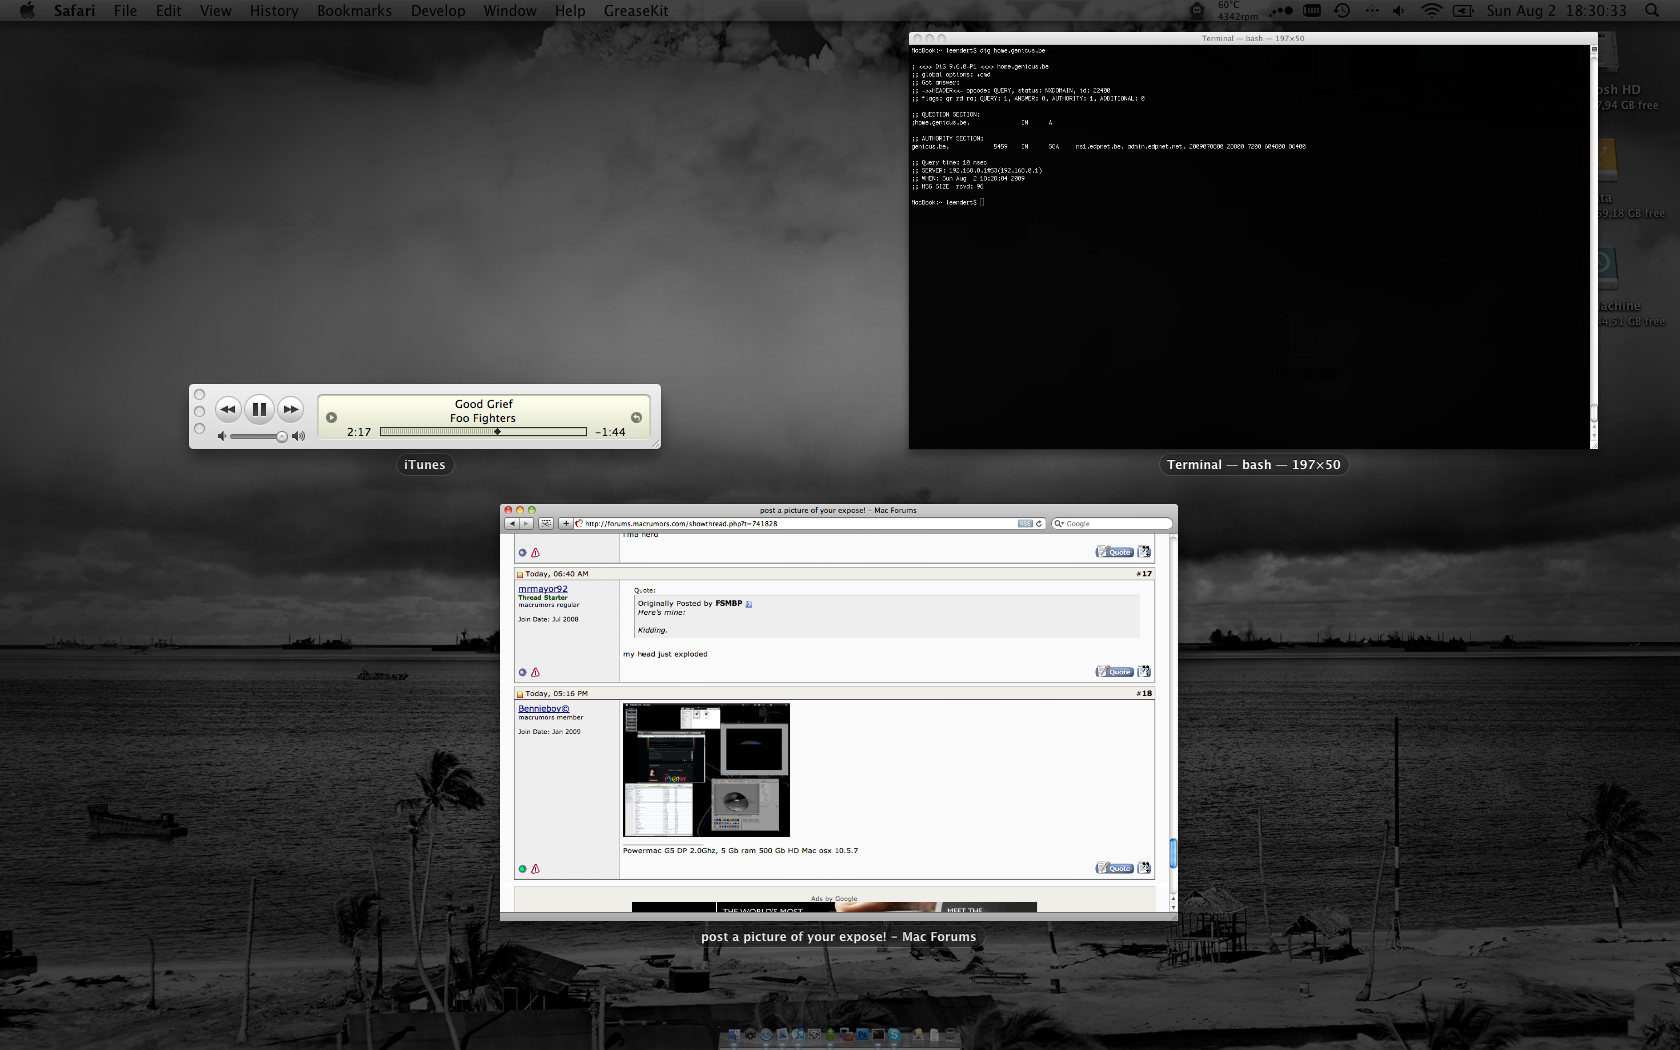Skip to previous track in iTunes
The image size is (1680, 1050).
click(x=228, y=409)
